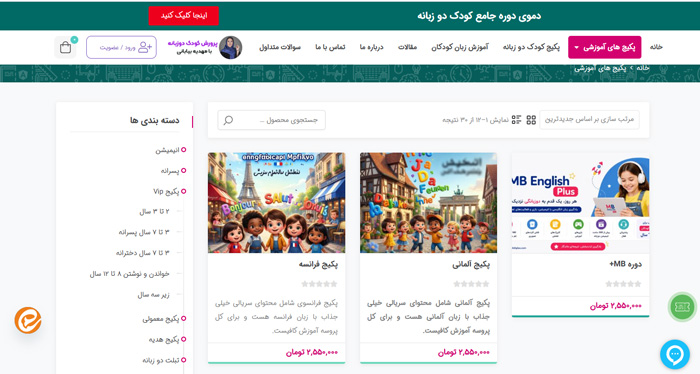Switch to list view layout icon
The height and width of the screenshot is (374, 700).
(x=517, y=120)
